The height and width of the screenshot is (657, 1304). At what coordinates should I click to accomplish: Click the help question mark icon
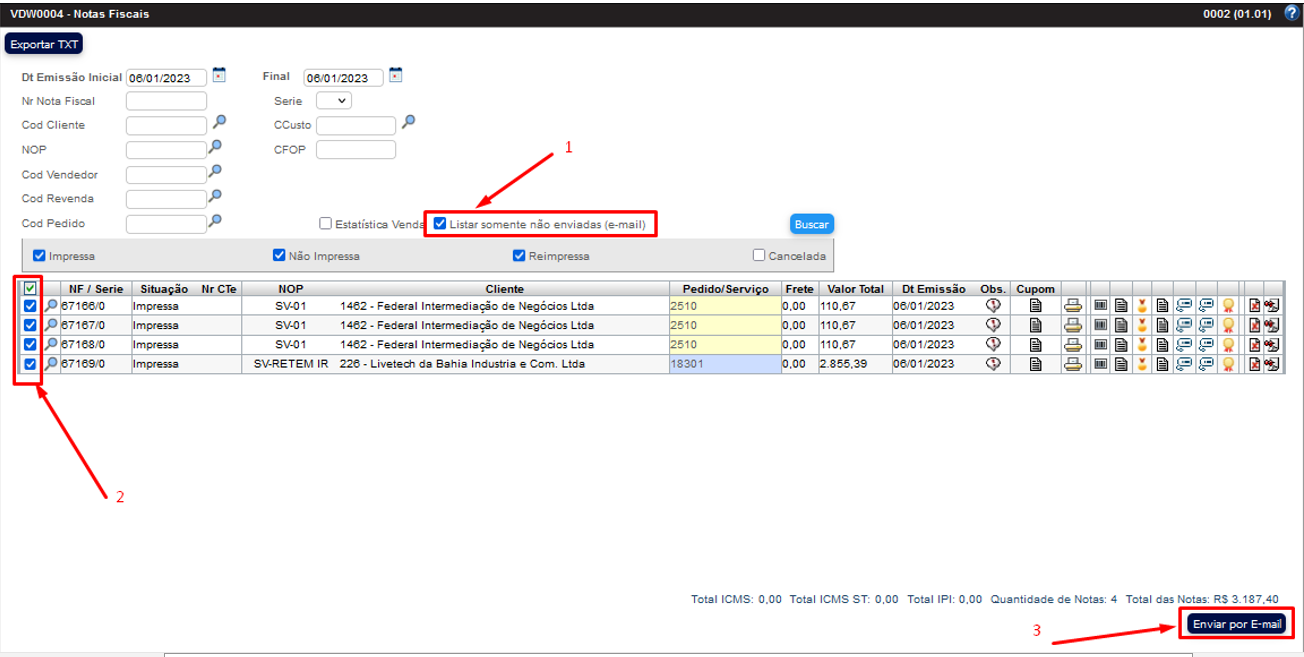[1291, 13]
